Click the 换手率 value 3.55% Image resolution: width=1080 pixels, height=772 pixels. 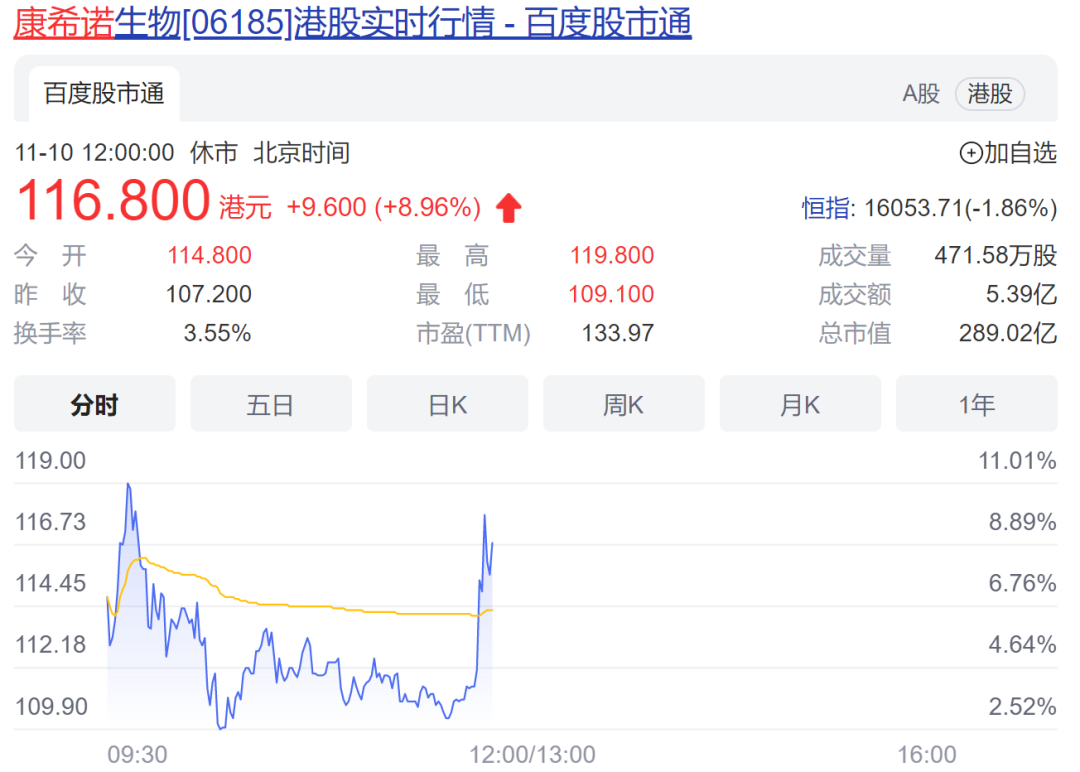click(x=217, y=333)
